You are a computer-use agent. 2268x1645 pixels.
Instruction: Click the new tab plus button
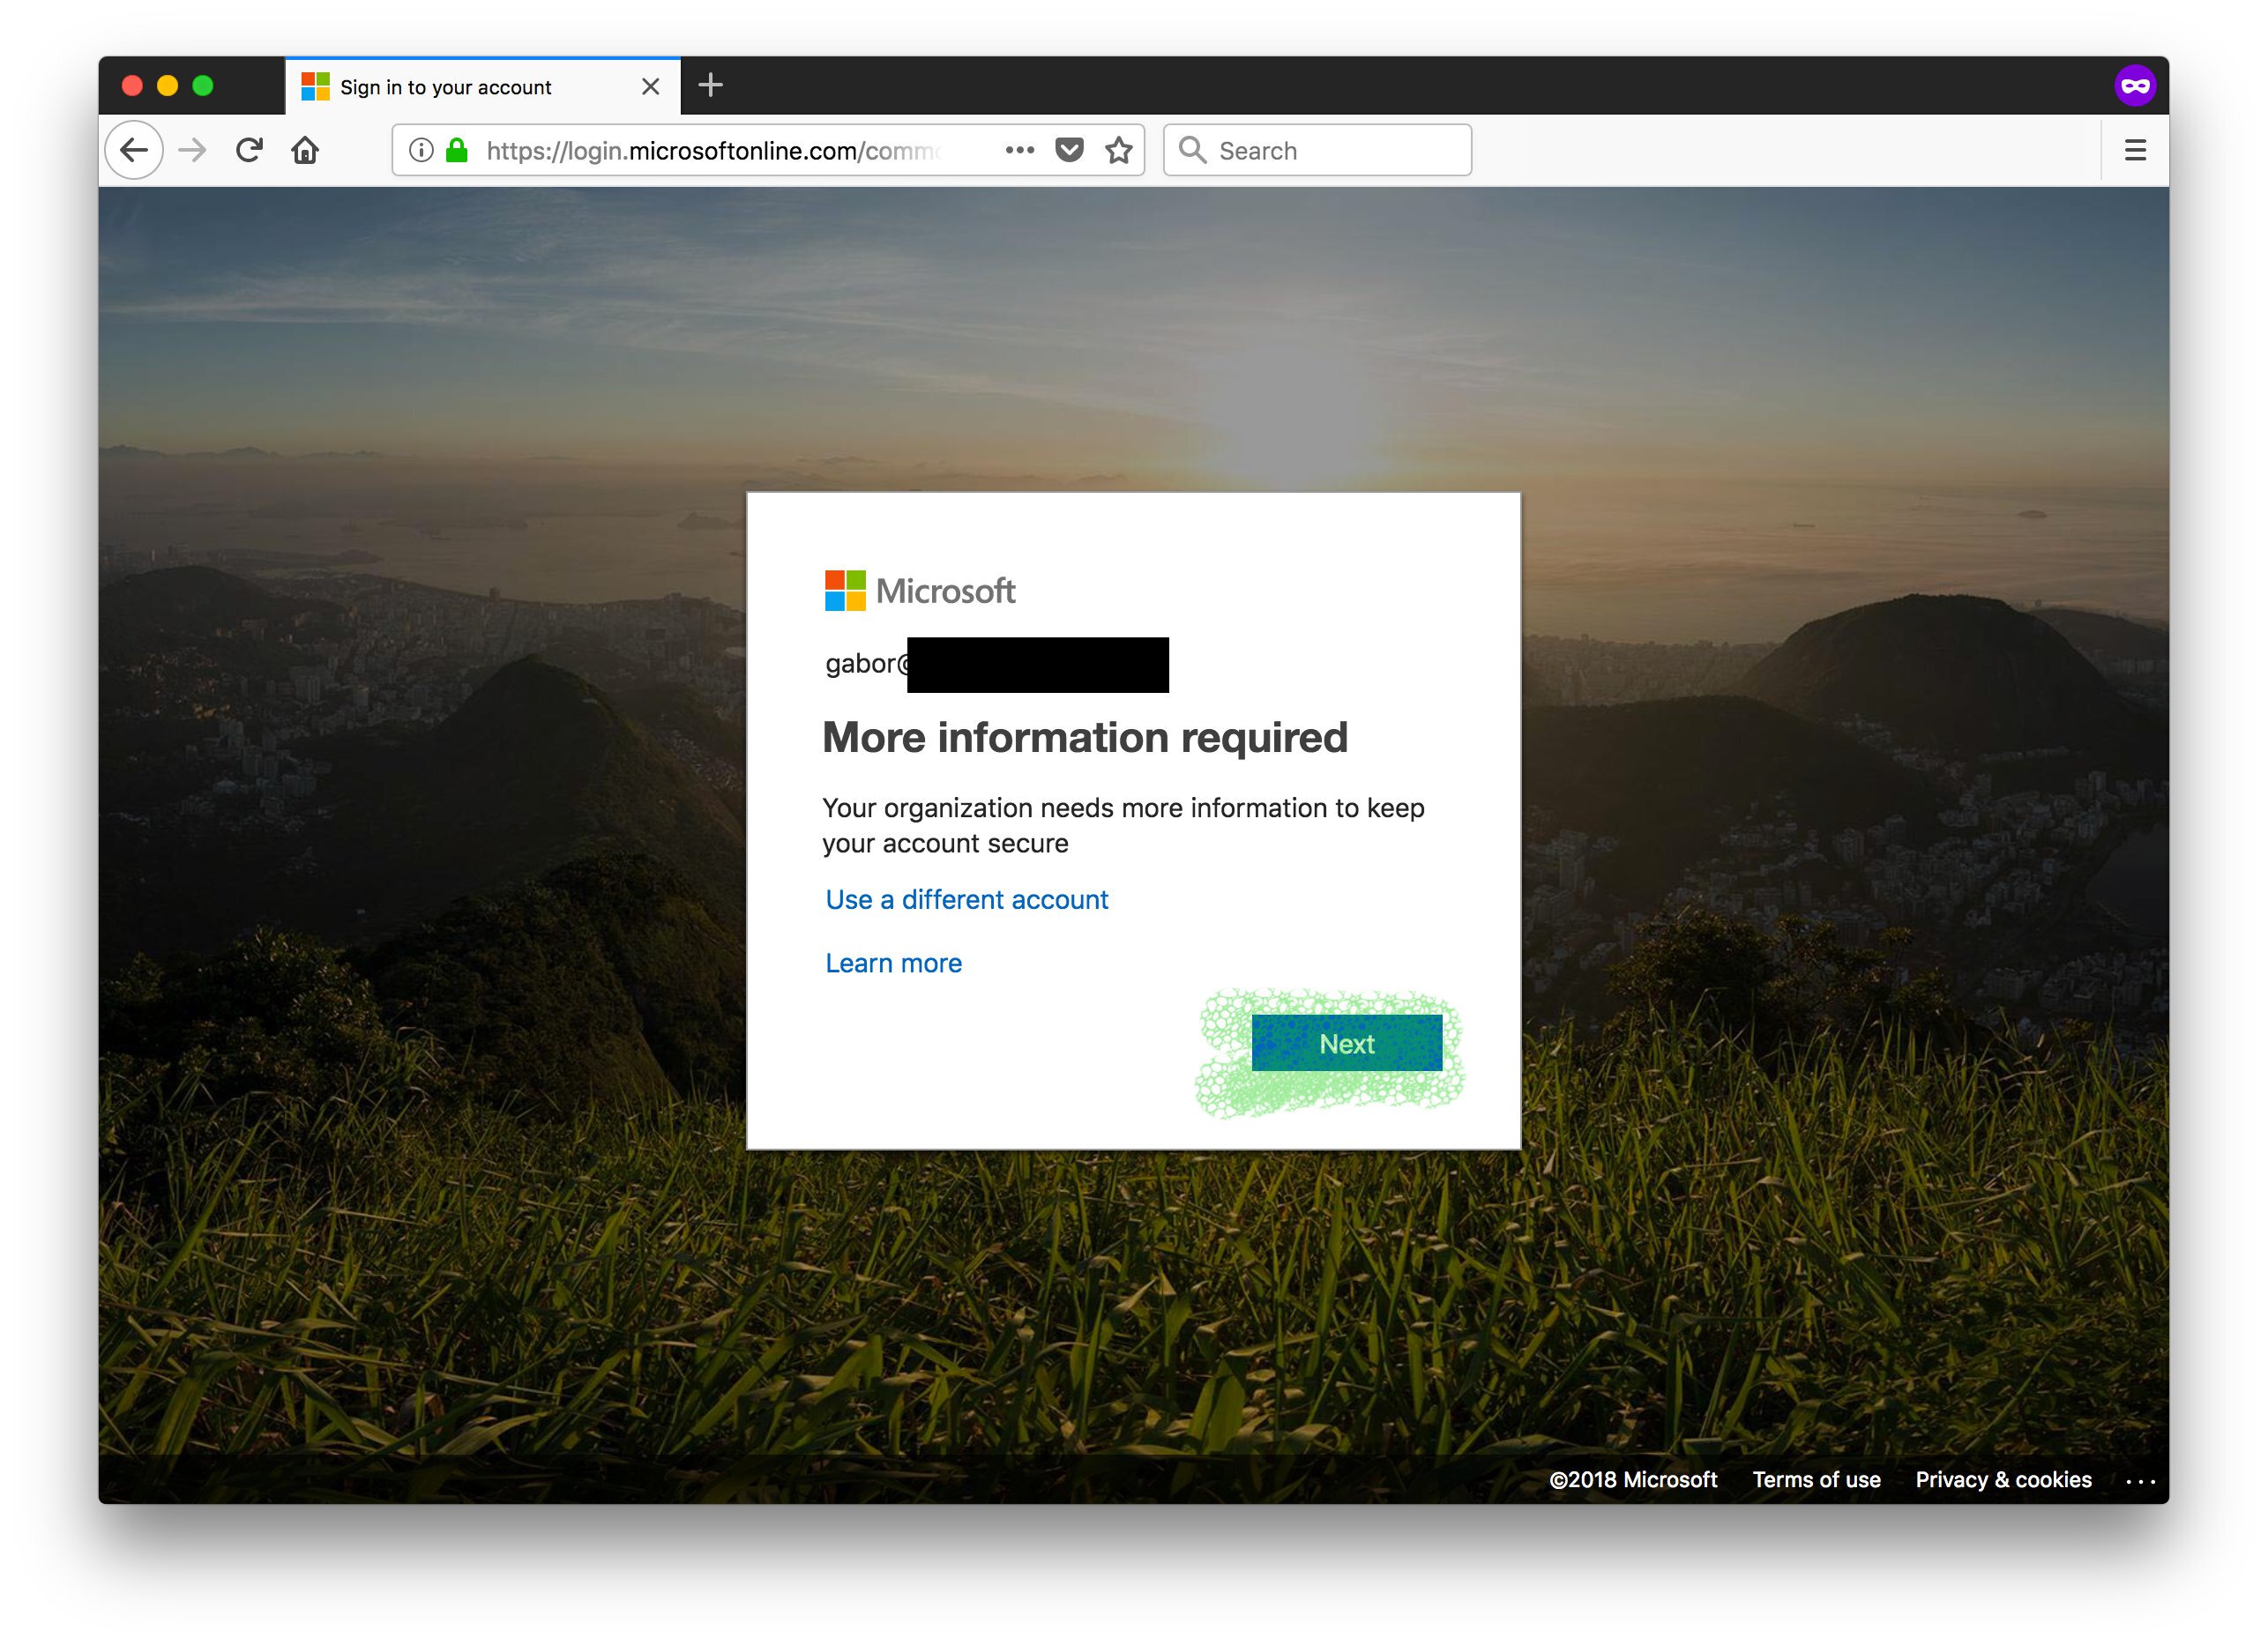712,83
